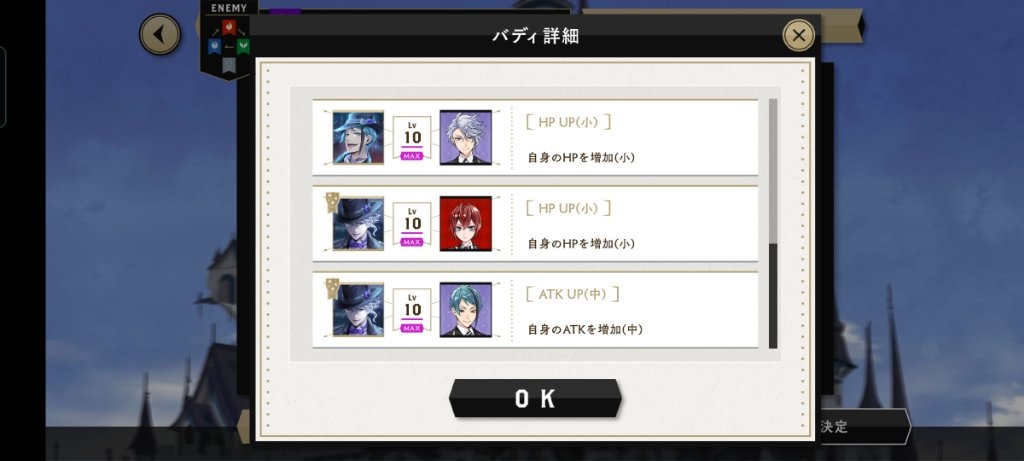Click the buddy list scrollbar
The width and height of the screenshot is (1024, 461).
pyautogui.click(x=773, y=224)
